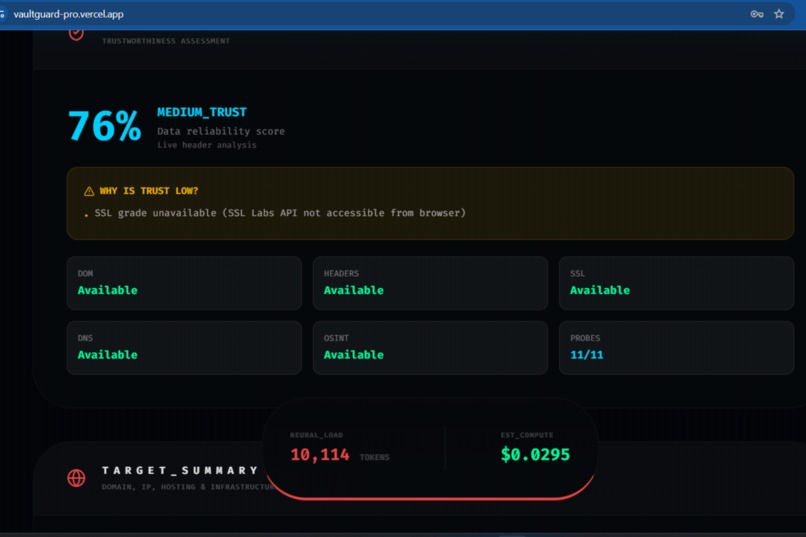
Task: Open the HEADERS Available card
Action: point(430,283)
